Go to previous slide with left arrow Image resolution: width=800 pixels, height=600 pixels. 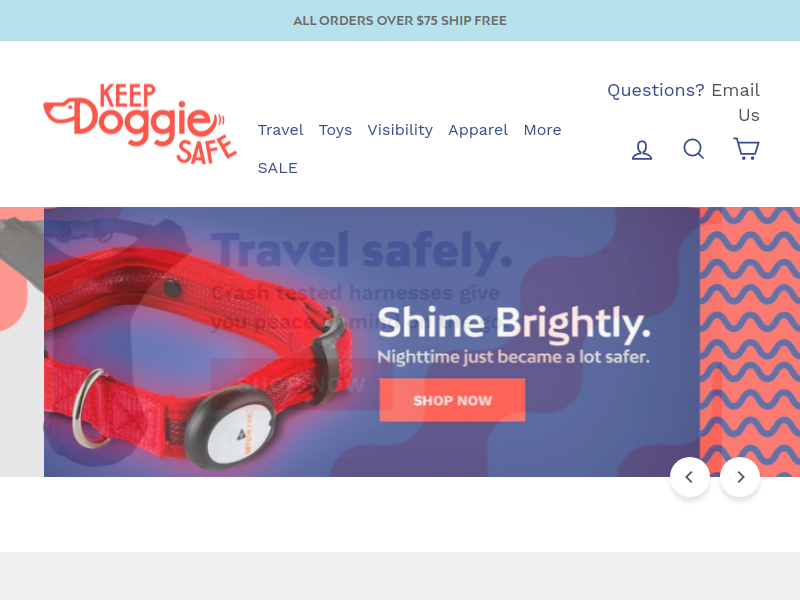click(689, 477)
